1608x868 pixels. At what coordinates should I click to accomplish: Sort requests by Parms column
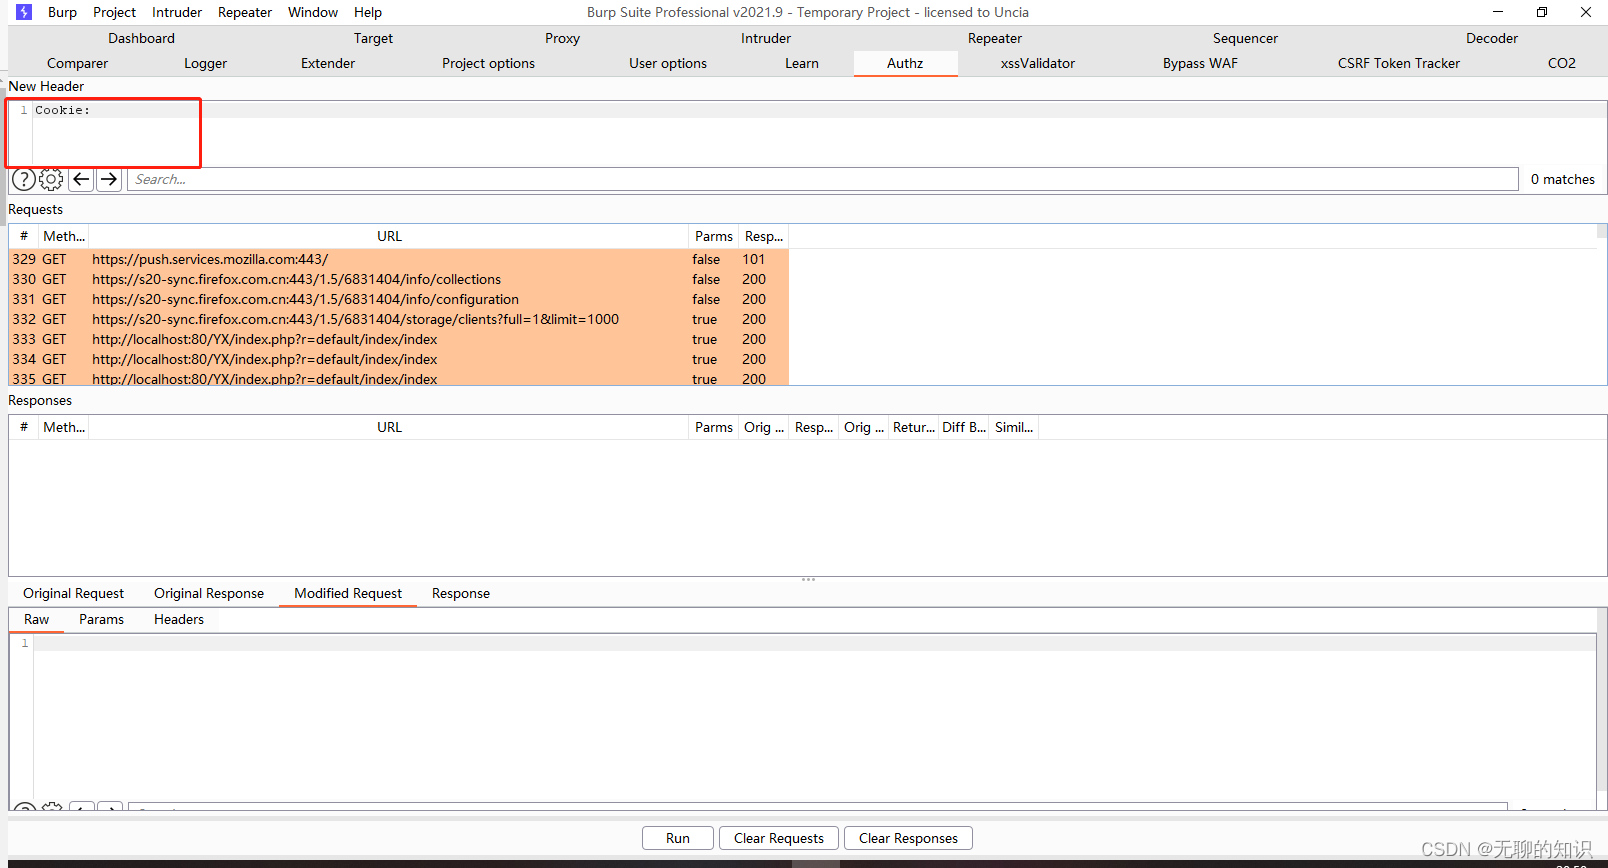[714, 236]
